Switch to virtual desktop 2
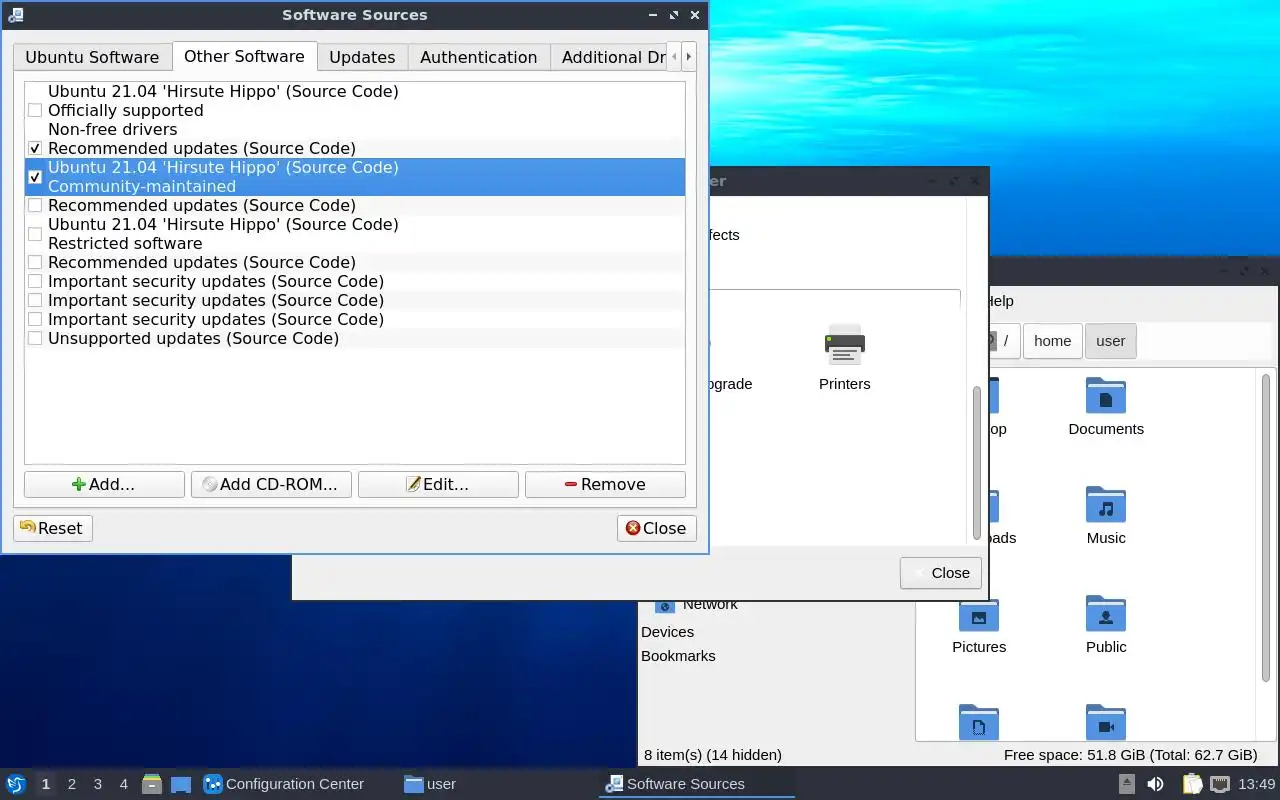 click(72, 784)
